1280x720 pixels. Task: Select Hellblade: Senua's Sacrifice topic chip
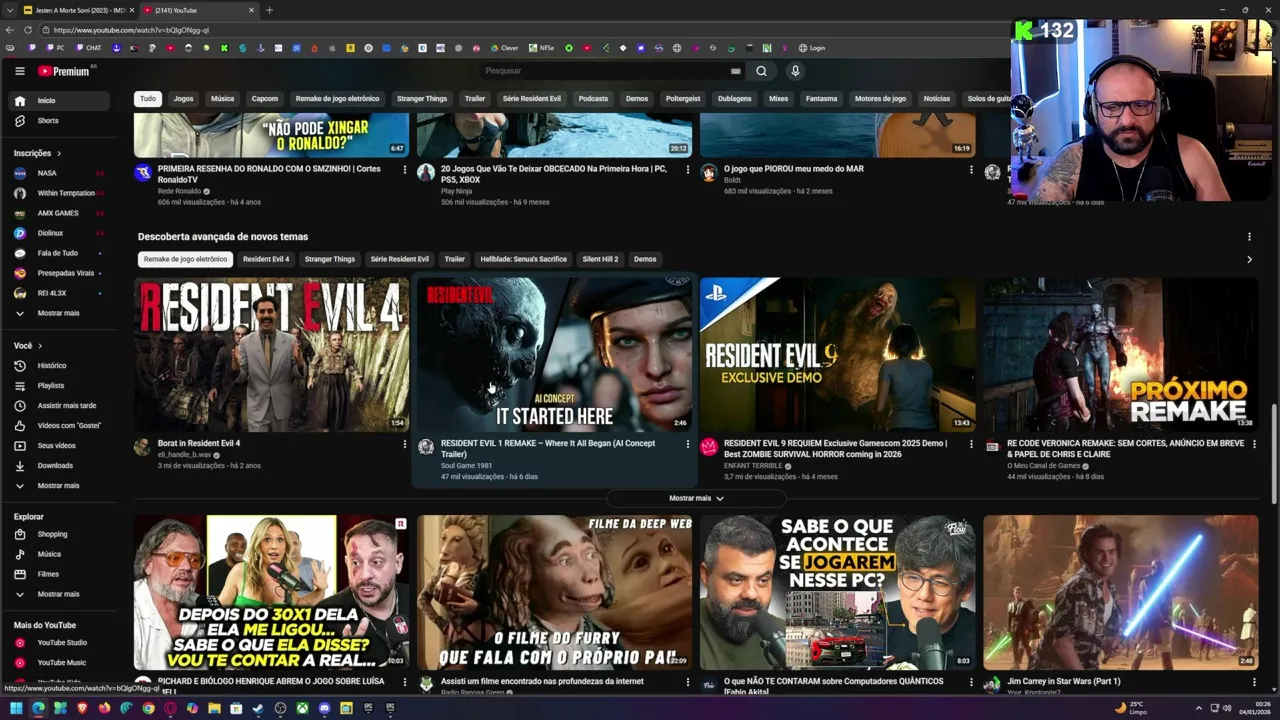click(x=523, y=259)
